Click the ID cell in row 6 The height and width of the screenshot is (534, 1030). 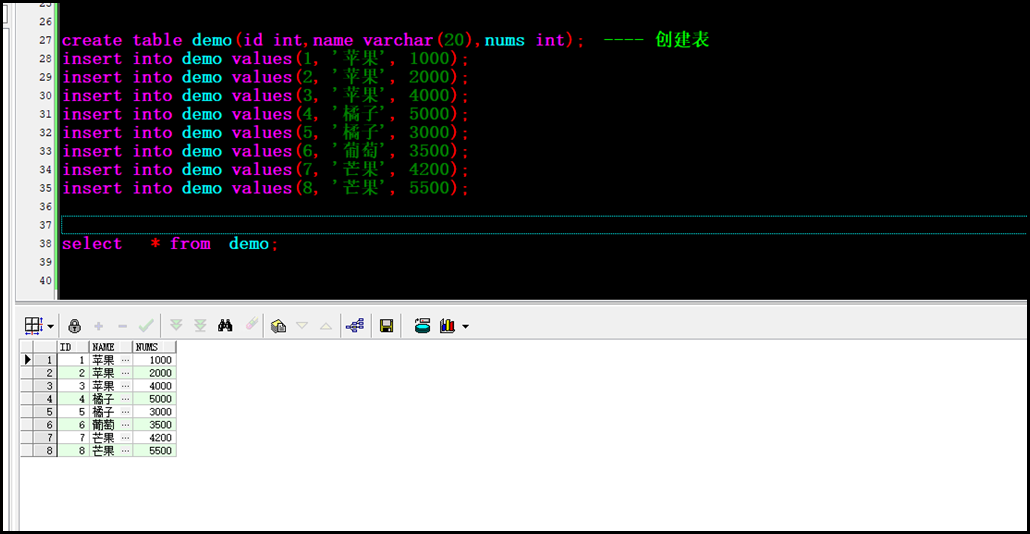coord(72,425)
